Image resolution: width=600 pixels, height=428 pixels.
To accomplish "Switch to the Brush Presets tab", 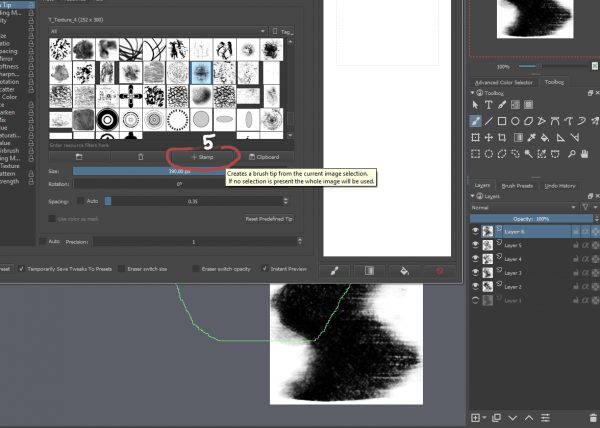I will (x=517, y=186).
